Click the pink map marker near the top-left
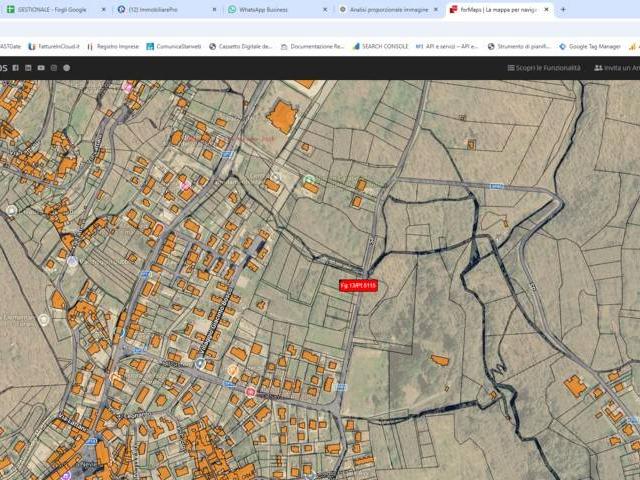This screenshot has width=640, height=480. click(128, 87)
